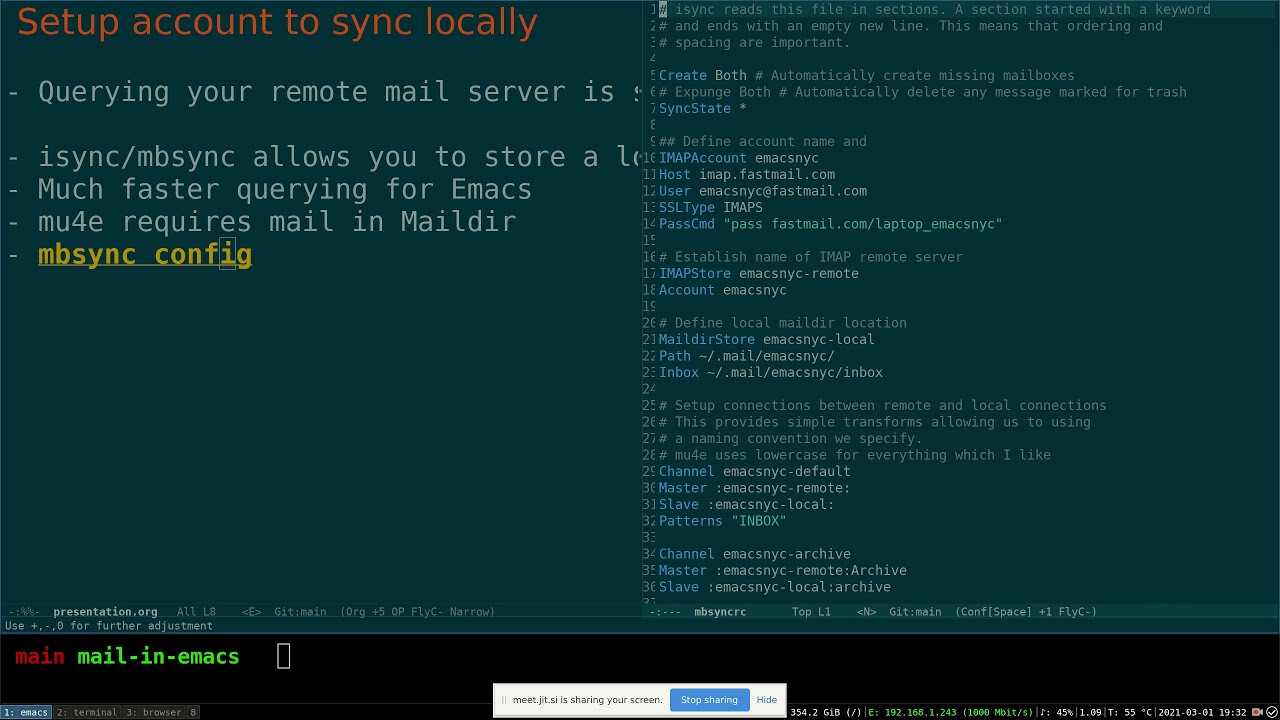
Task: Open the mbsync config link
Action: pos(145,254)
